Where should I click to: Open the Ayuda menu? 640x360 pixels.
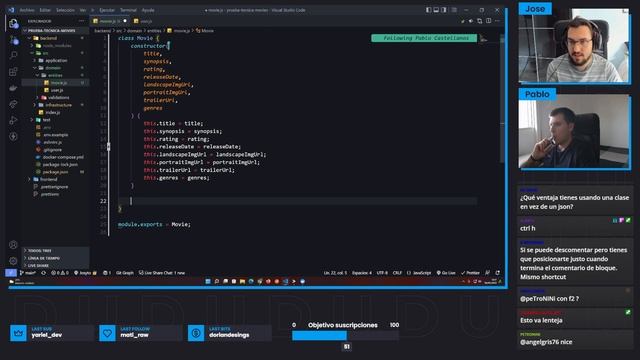(148, 10)
